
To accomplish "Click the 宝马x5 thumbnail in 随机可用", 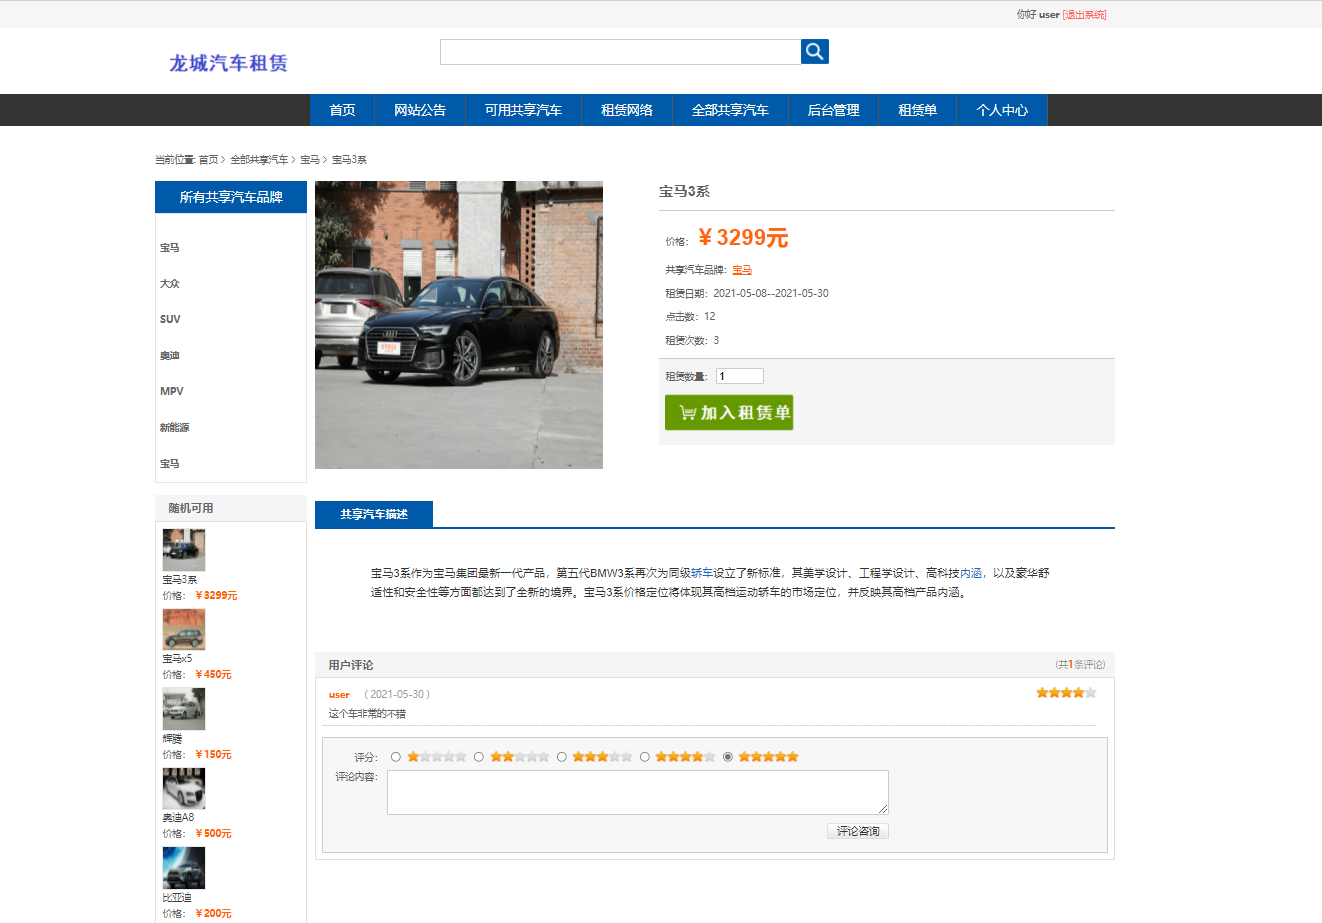I will point(185,629).
